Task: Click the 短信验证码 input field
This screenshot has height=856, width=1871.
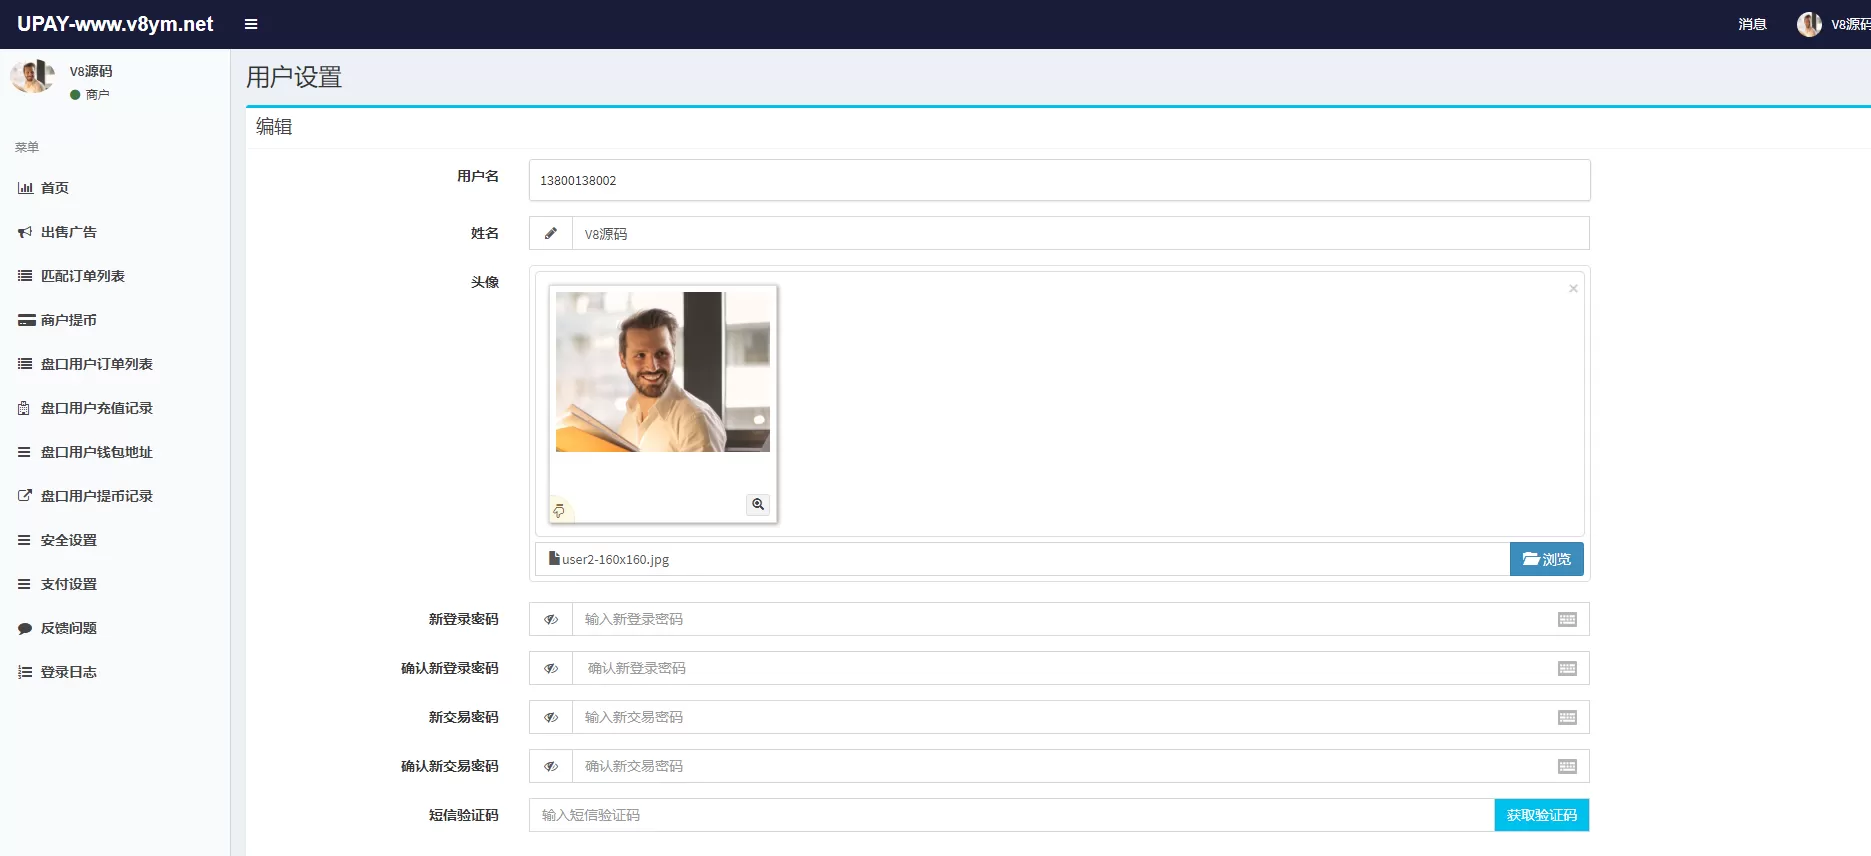Action: [x=1010, y=815]
